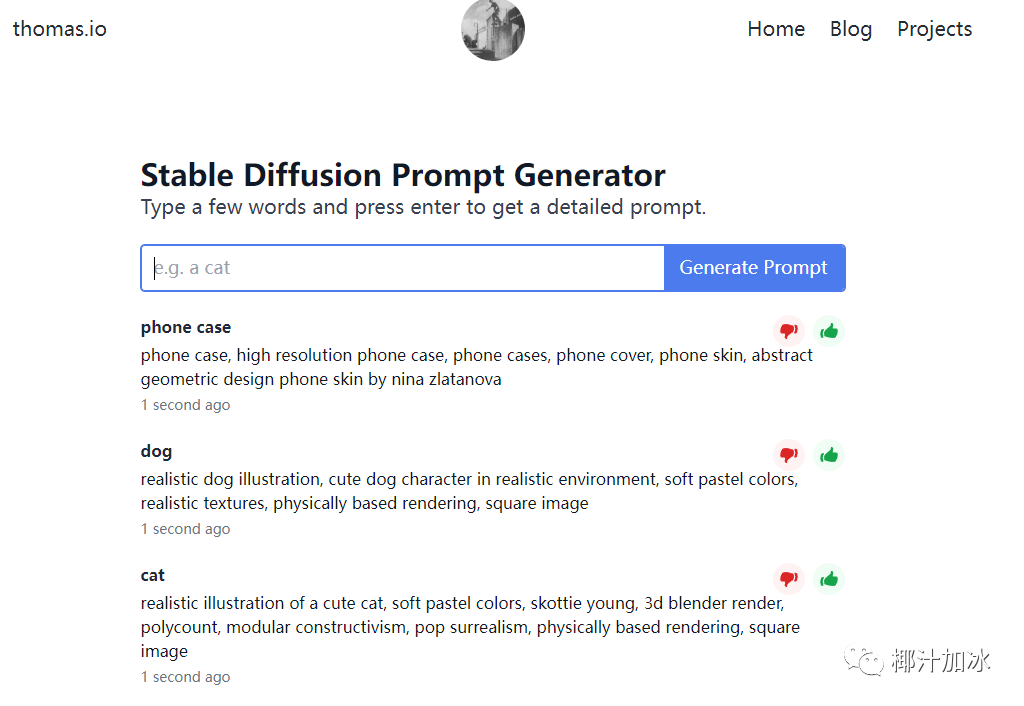The width and height of the screenshot is (1024, 706).
Task: Click the thomas.io site logo
Action: click(x=60, y=29)
